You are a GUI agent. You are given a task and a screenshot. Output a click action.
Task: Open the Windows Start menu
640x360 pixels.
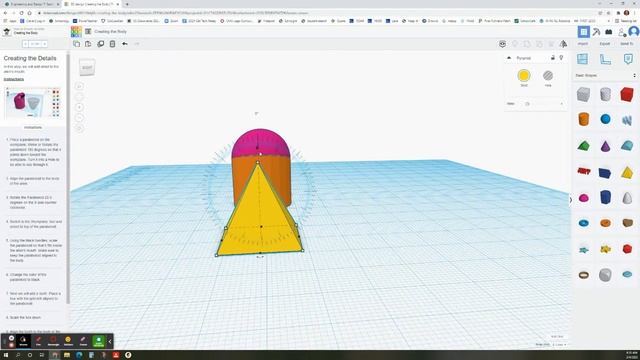point(6,355)
